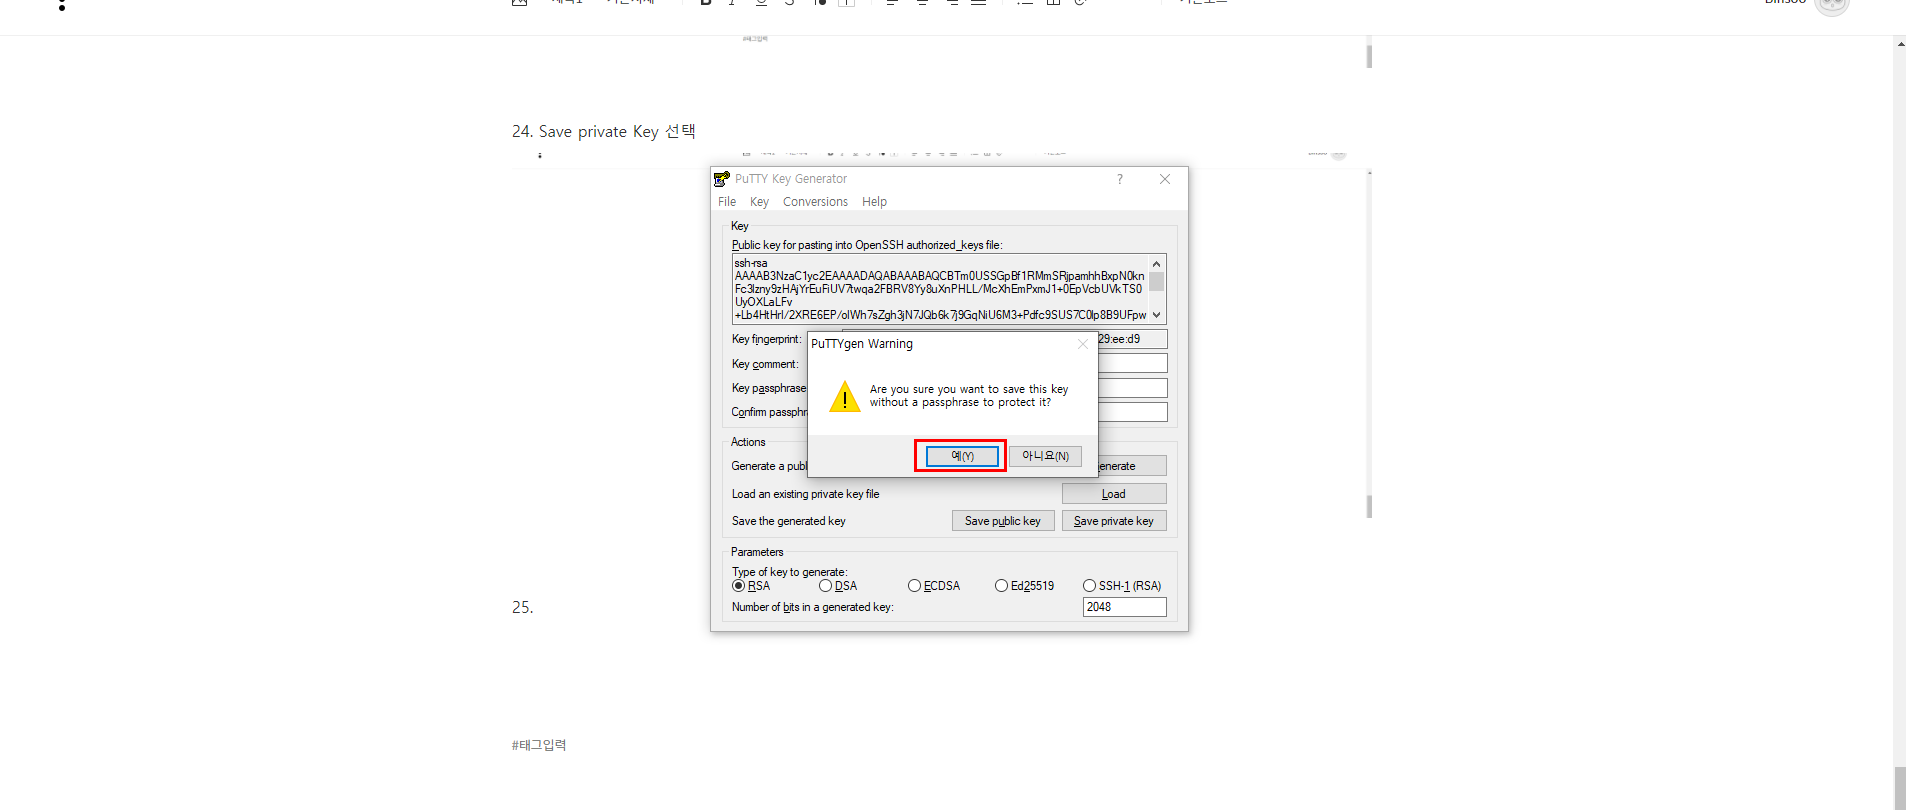Click the line '24. Save private Key 선택'

(x=604, y=132)
